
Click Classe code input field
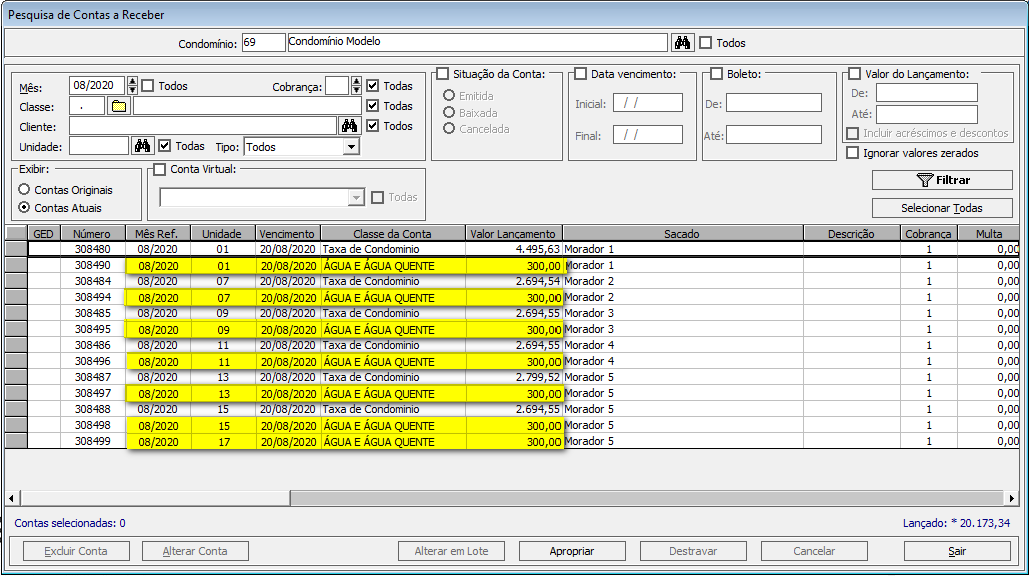coord(87,106)
